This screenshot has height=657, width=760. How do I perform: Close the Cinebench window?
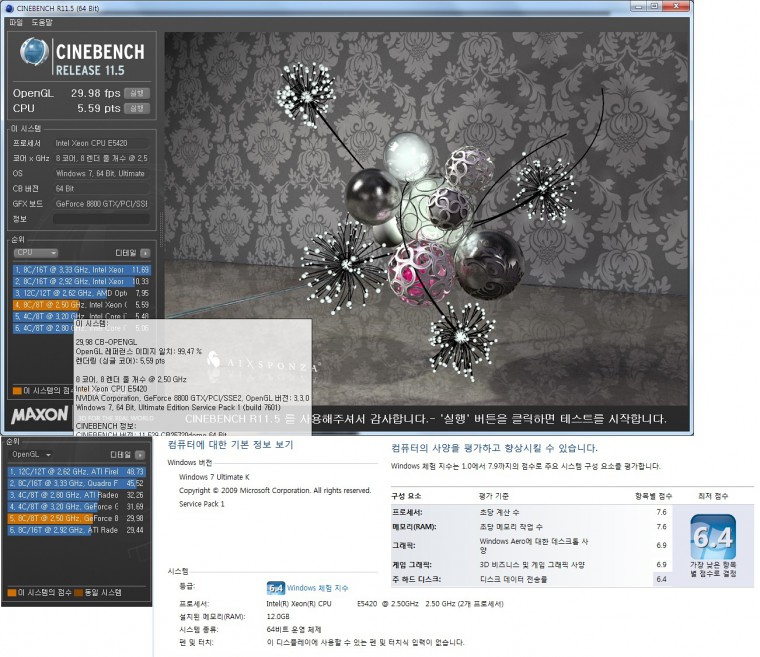point(676,6)
